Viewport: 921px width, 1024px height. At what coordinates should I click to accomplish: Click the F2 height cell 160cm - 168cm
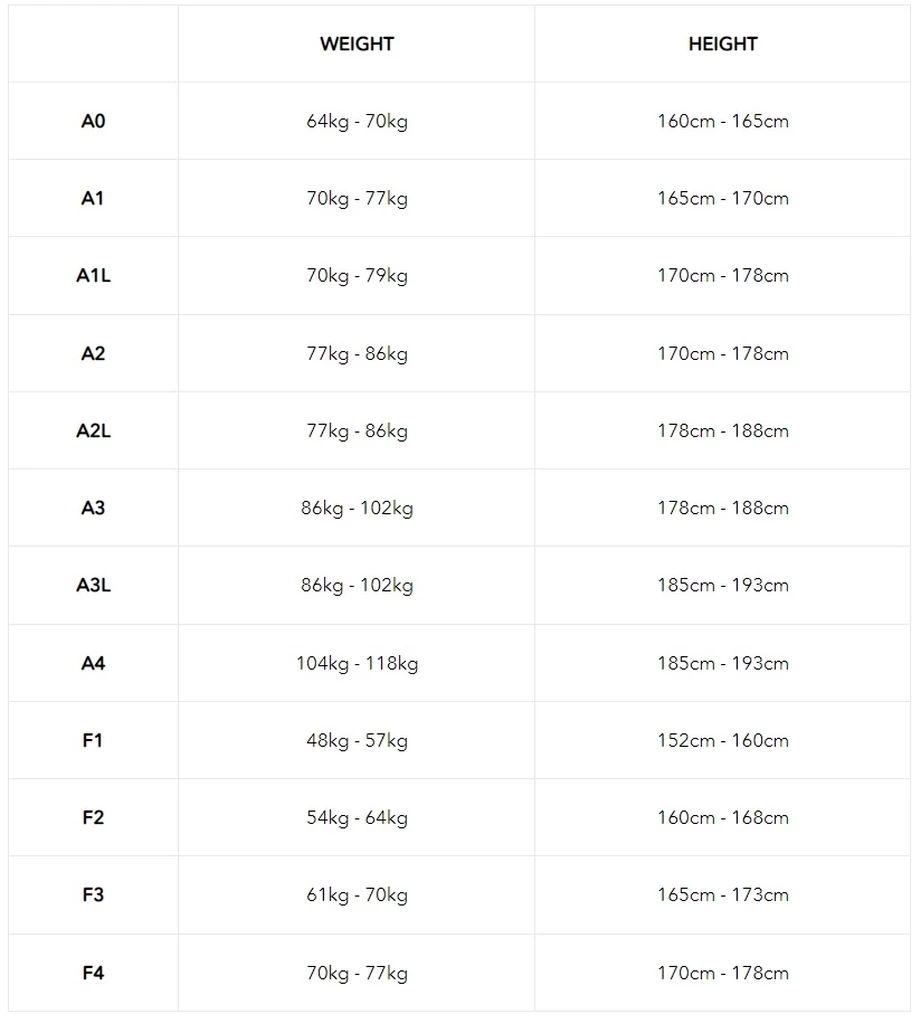point(723,818)
